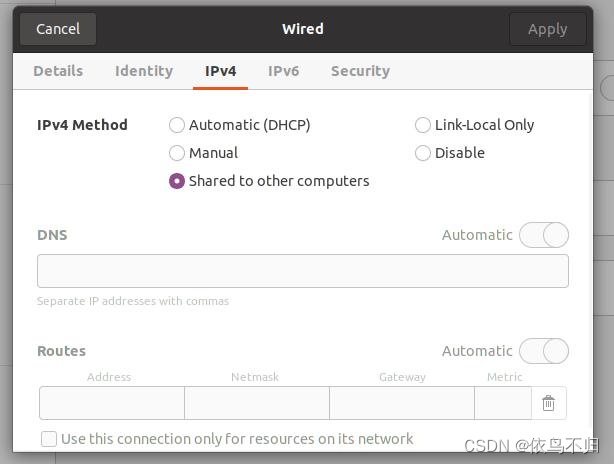Click the route Netmask field
The width and height of the screenshot is (614, 464).
click(x=257, y=403)
